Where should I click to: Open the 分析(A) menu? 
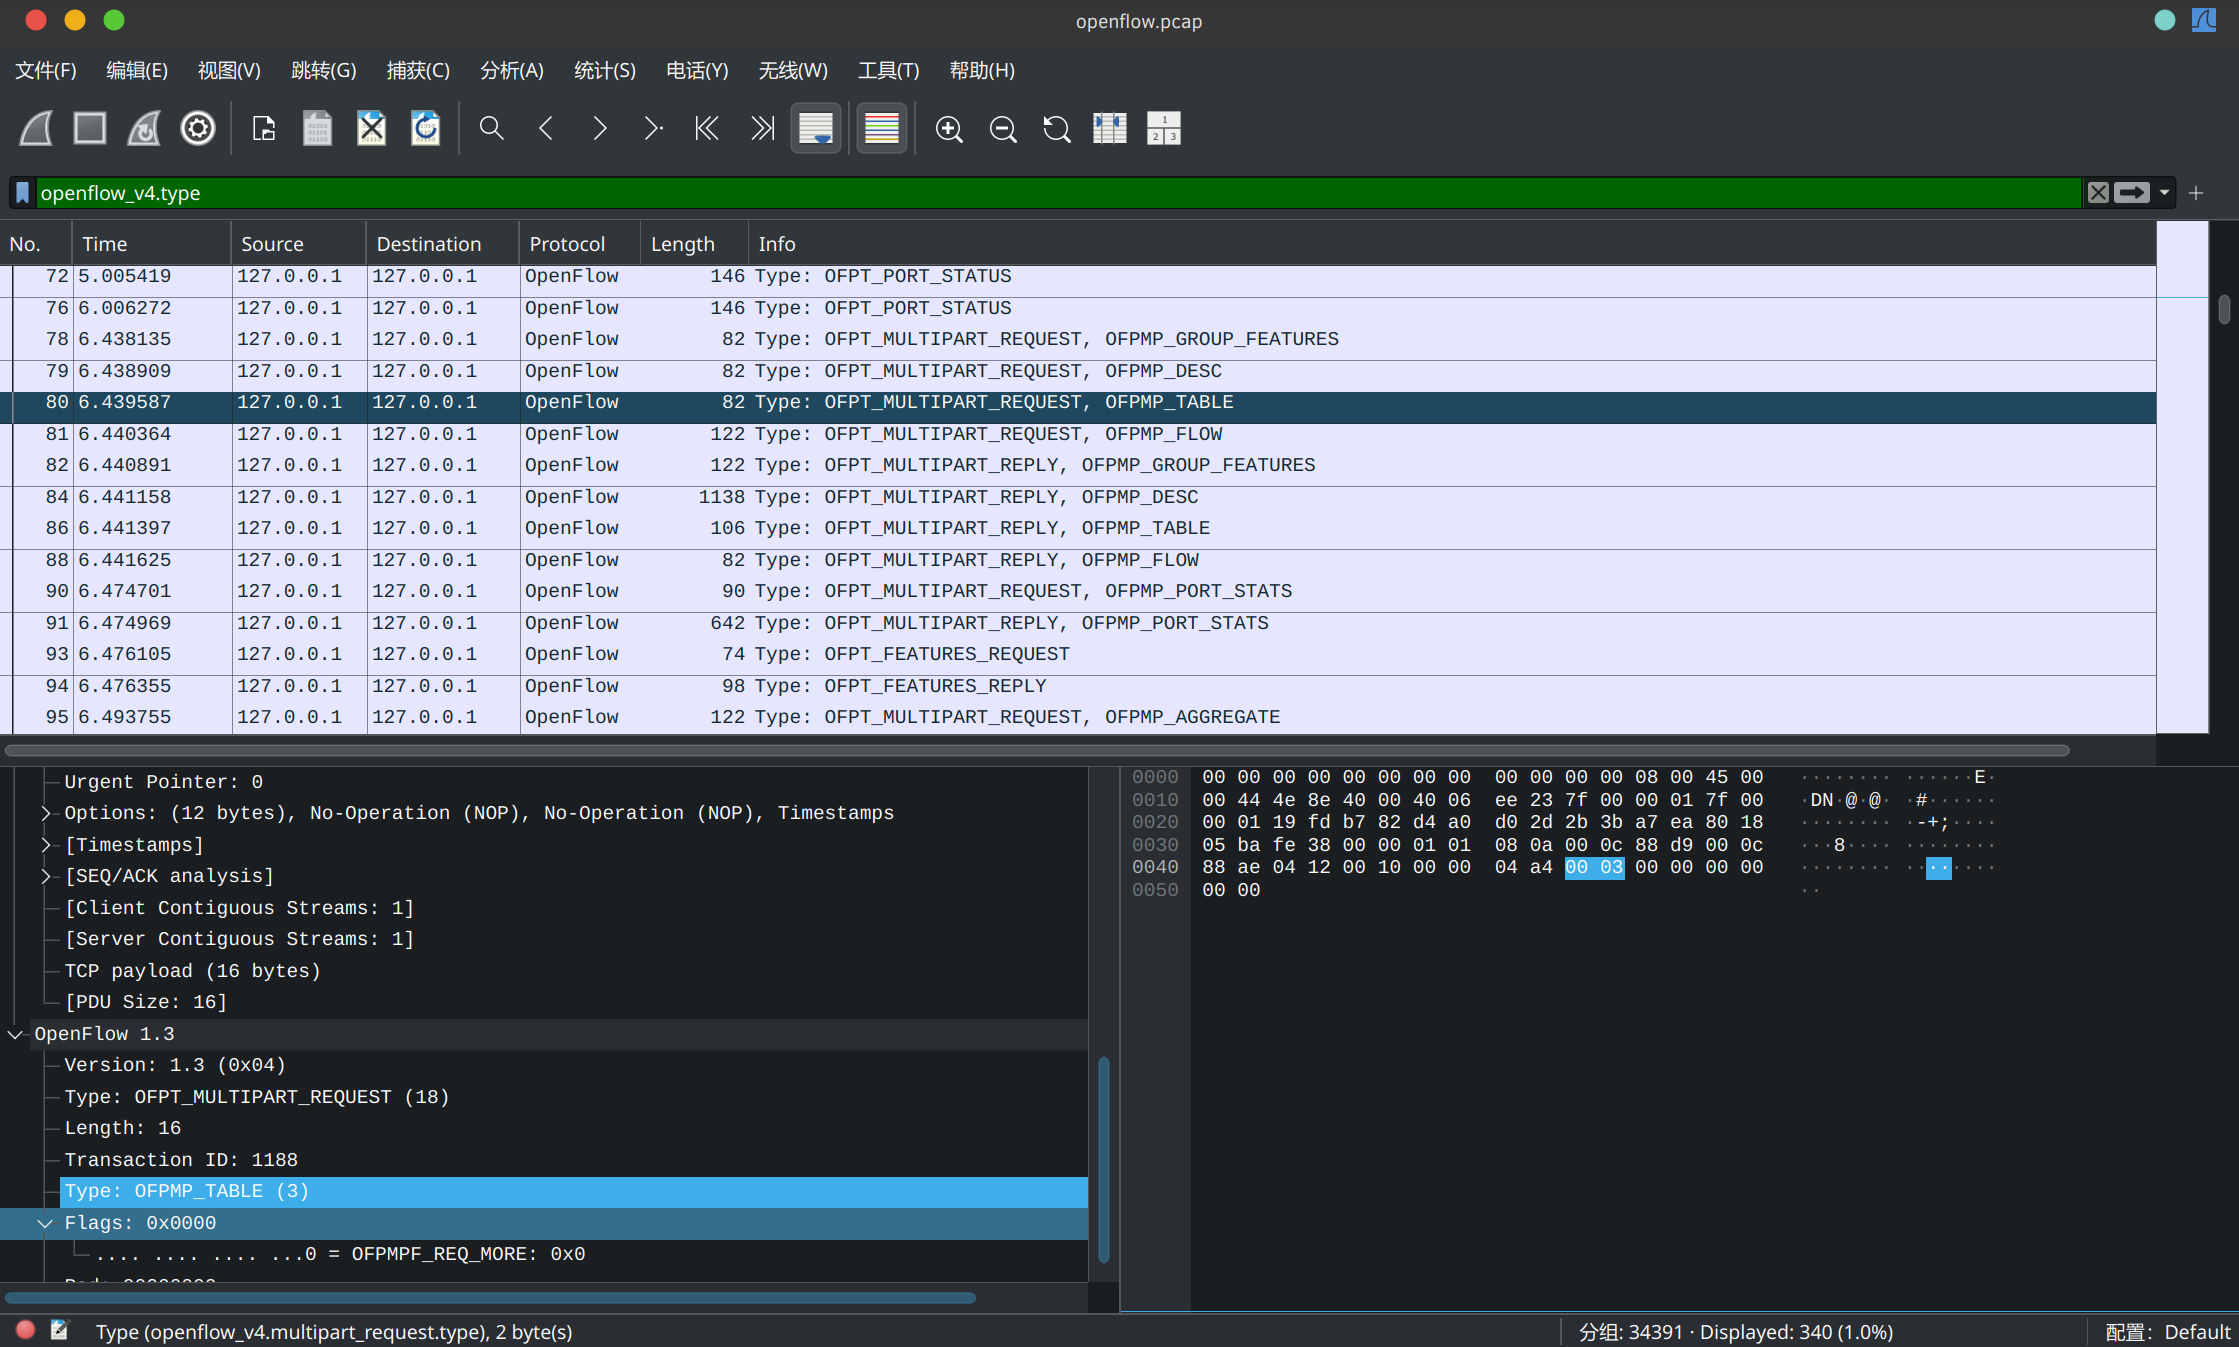click(x=511, y=70)
